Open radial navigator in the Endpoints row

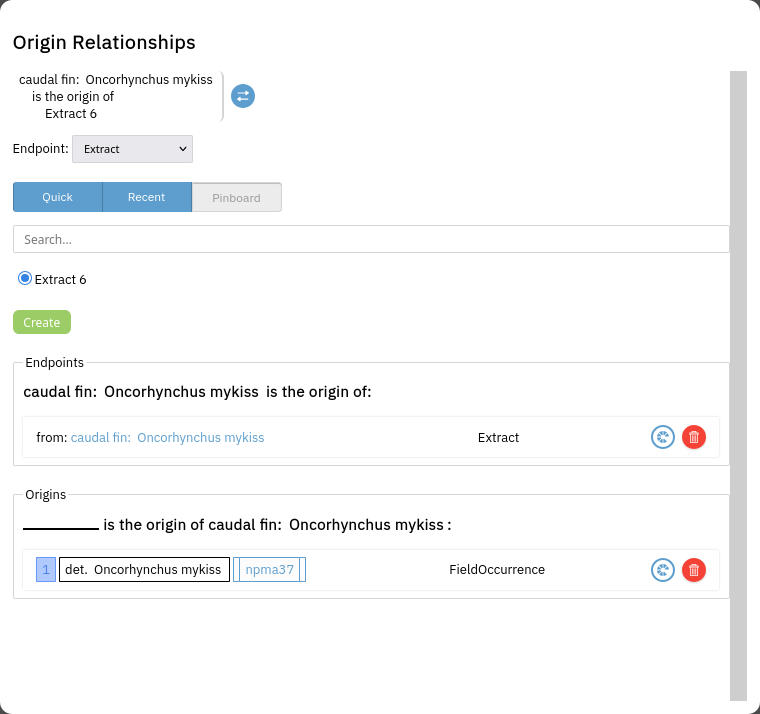(x=662, y=437)
